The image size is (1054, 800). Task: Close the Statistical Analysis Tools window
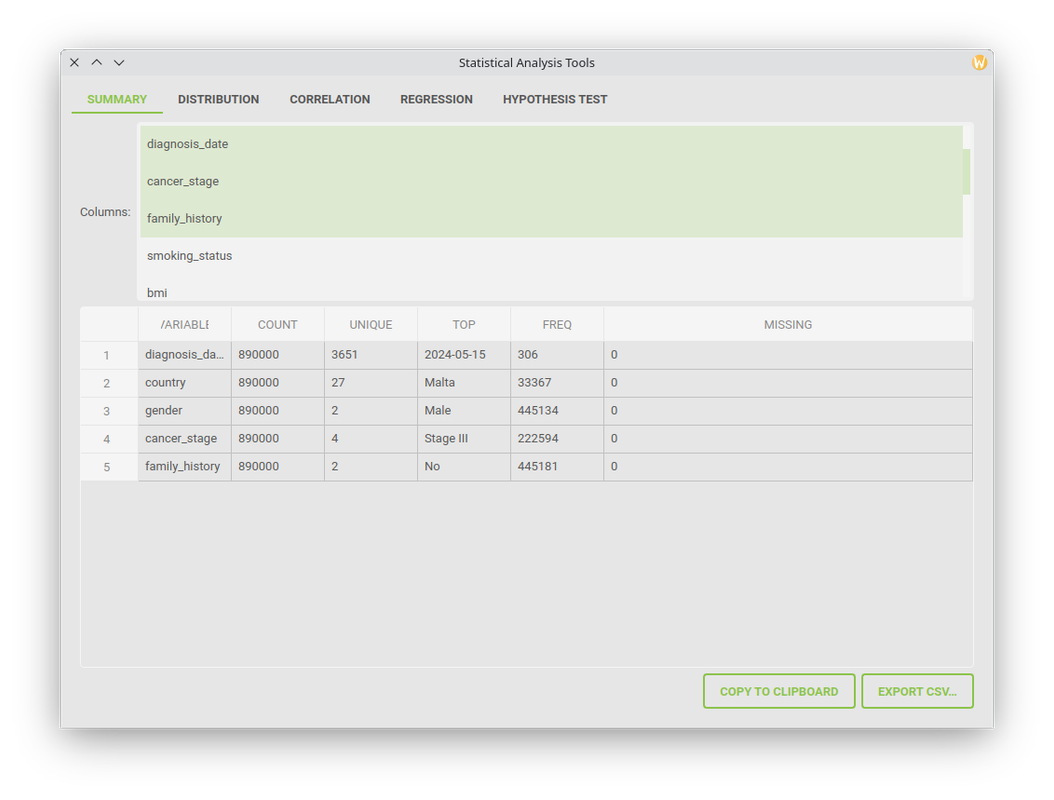pyautogui.click(x=75, y=63)
